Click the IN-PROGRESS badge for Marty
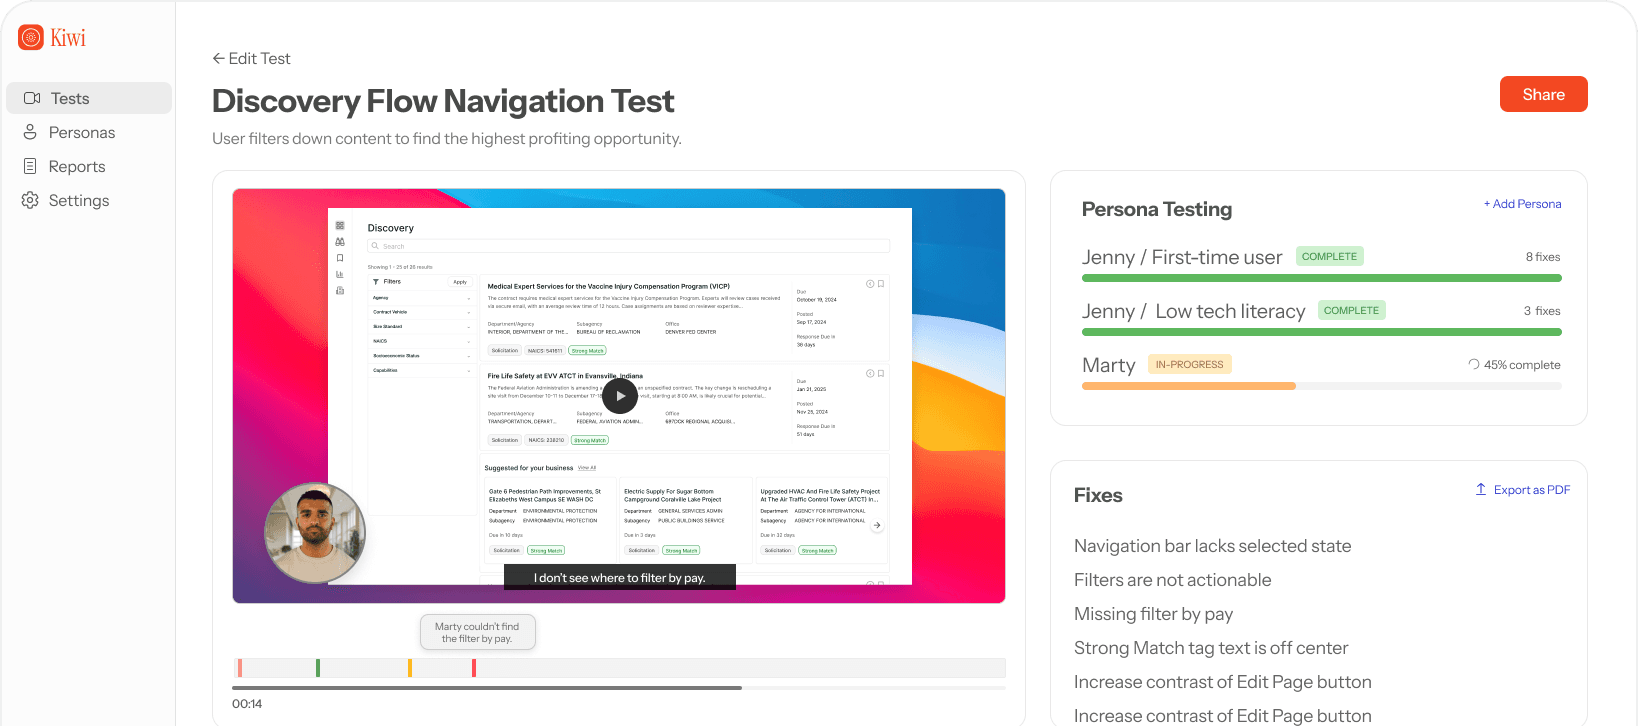Viewport: 1638px width, 726px height. coord(1190,364)
